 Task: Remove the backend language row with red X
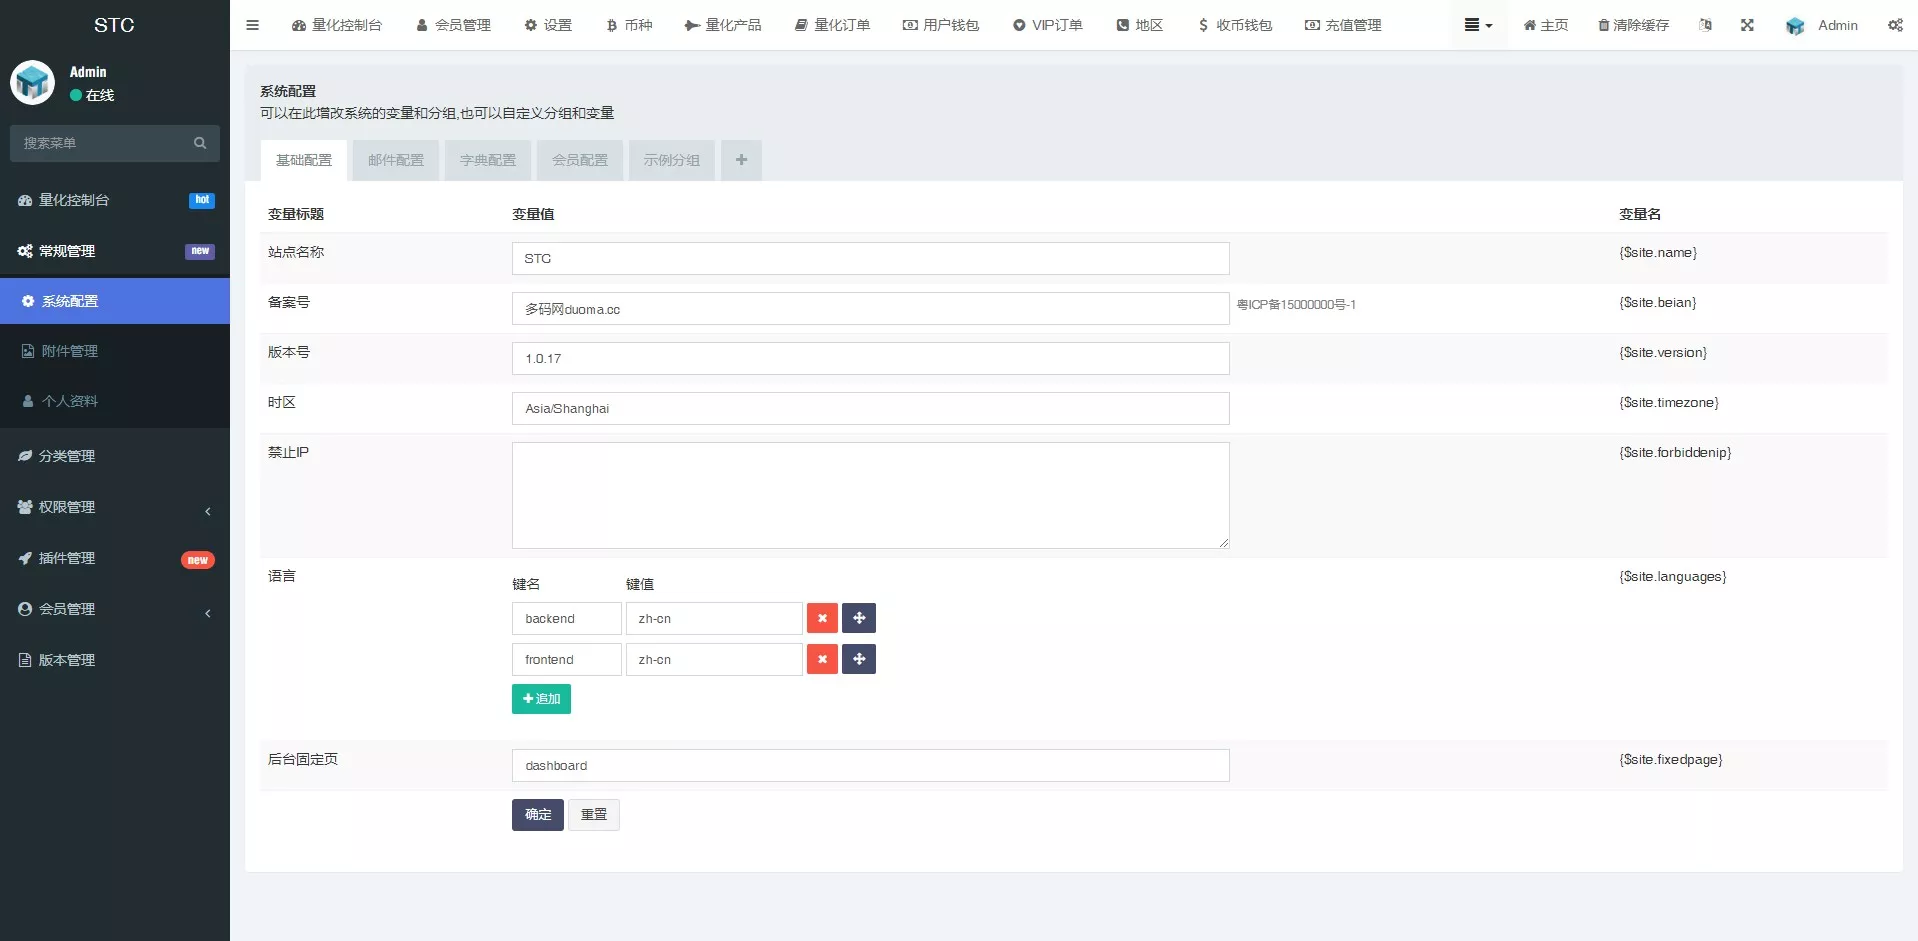pos(821,618)
